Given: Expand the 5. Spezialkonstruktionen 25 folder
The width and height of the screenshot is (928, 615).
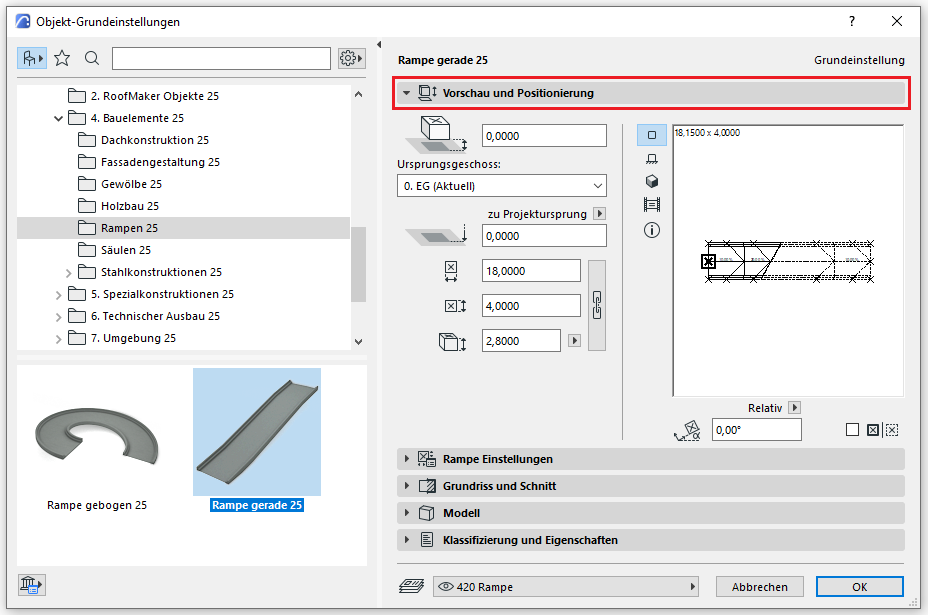Looking at the screenshot, I should click(69, 294).
